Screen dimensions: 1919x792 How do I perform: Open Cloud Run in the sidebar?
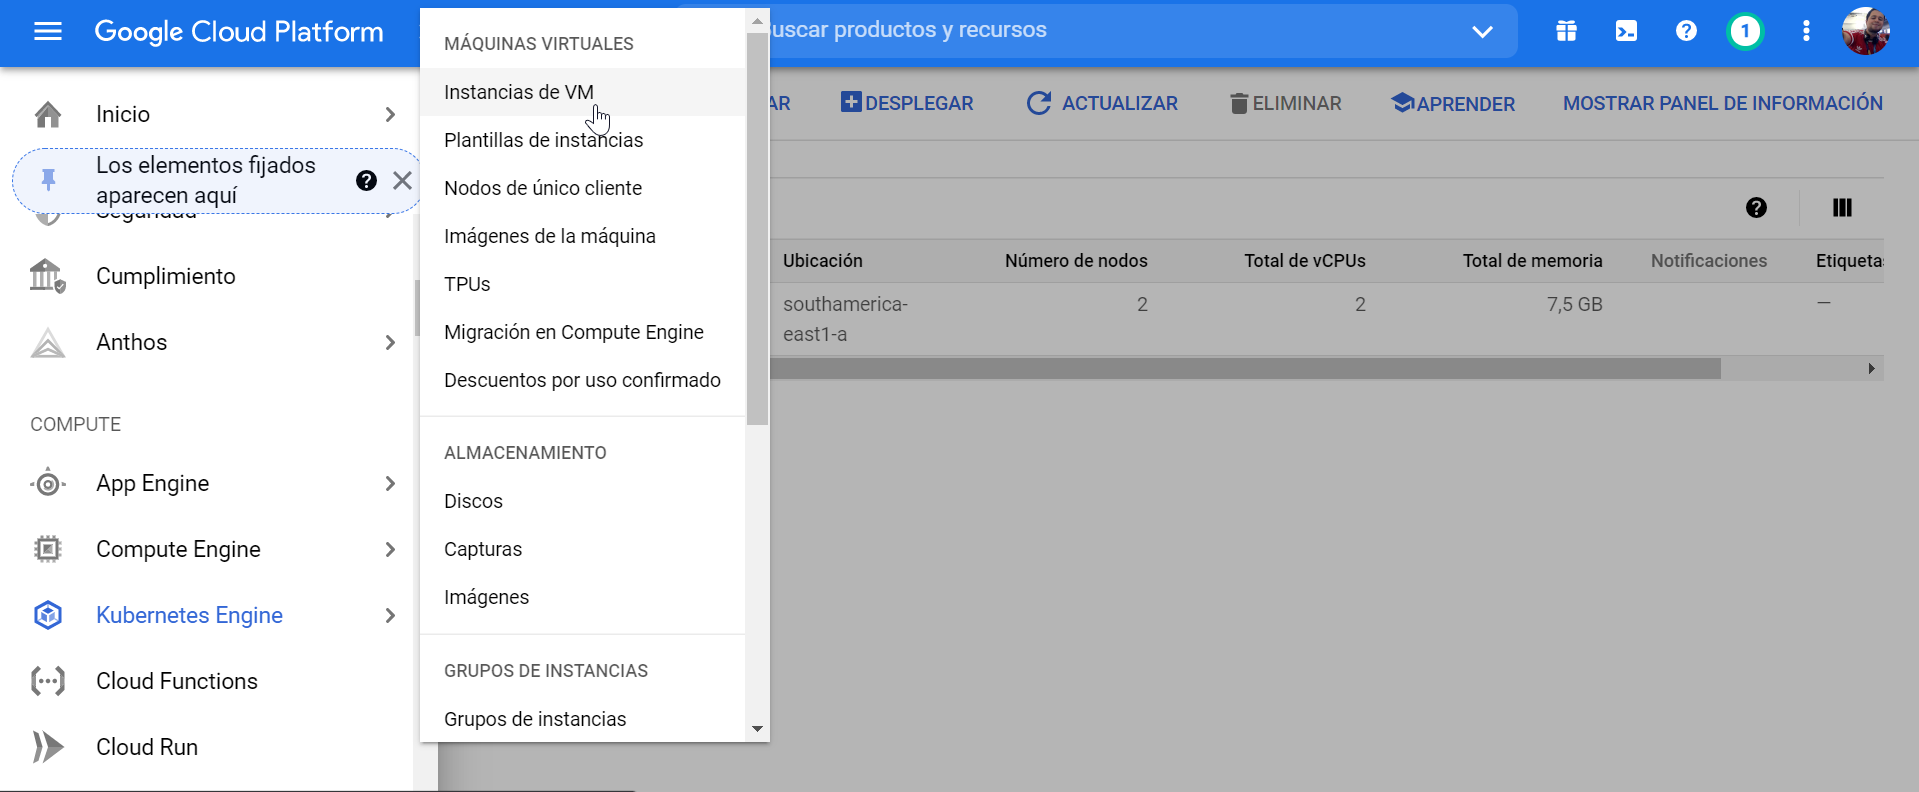click(147, 747)
